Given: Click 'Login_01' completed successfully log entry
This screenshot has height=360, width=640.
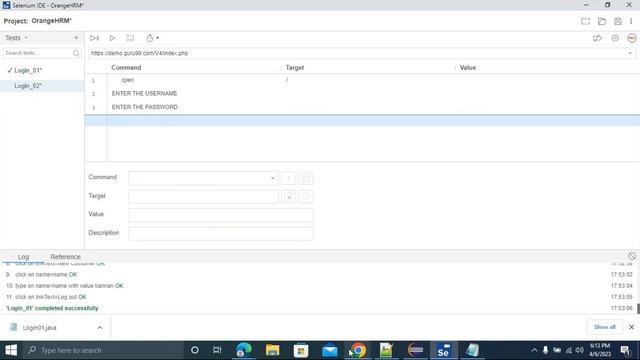Looking at the screenshot, I should (52, 308).
